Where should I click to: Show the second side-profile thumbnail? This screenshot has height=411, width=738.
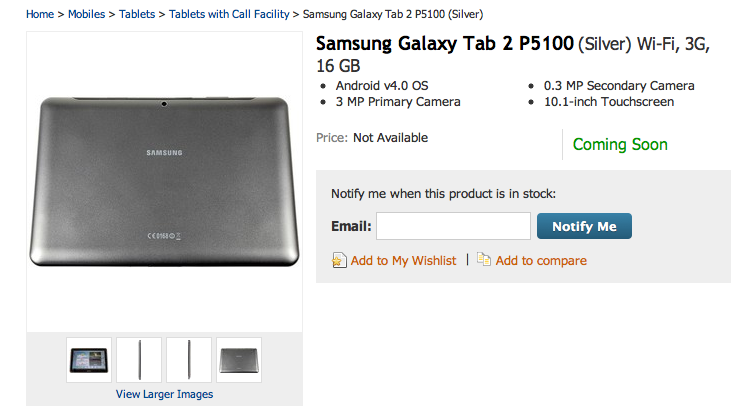click(x=189, y=360)
